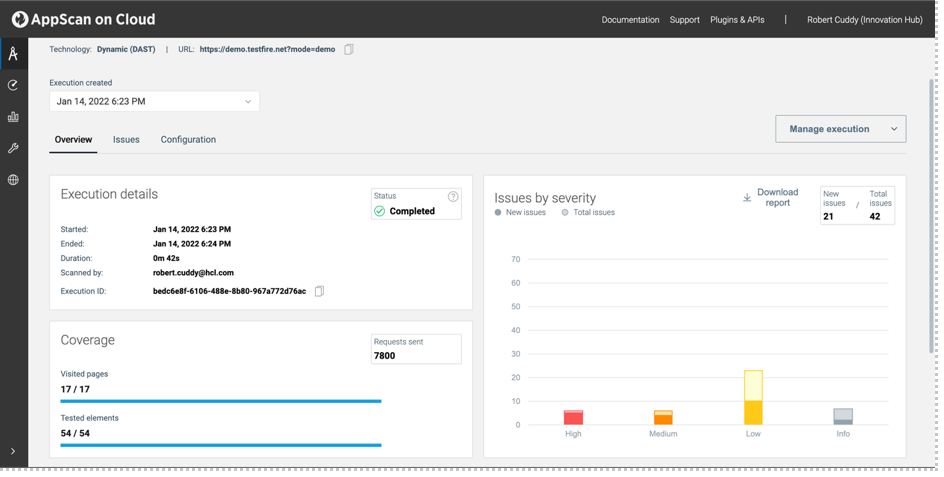Viewport: 944px width, 477px height.
Task: Click the Coverage heading
Action: point(87,340)
